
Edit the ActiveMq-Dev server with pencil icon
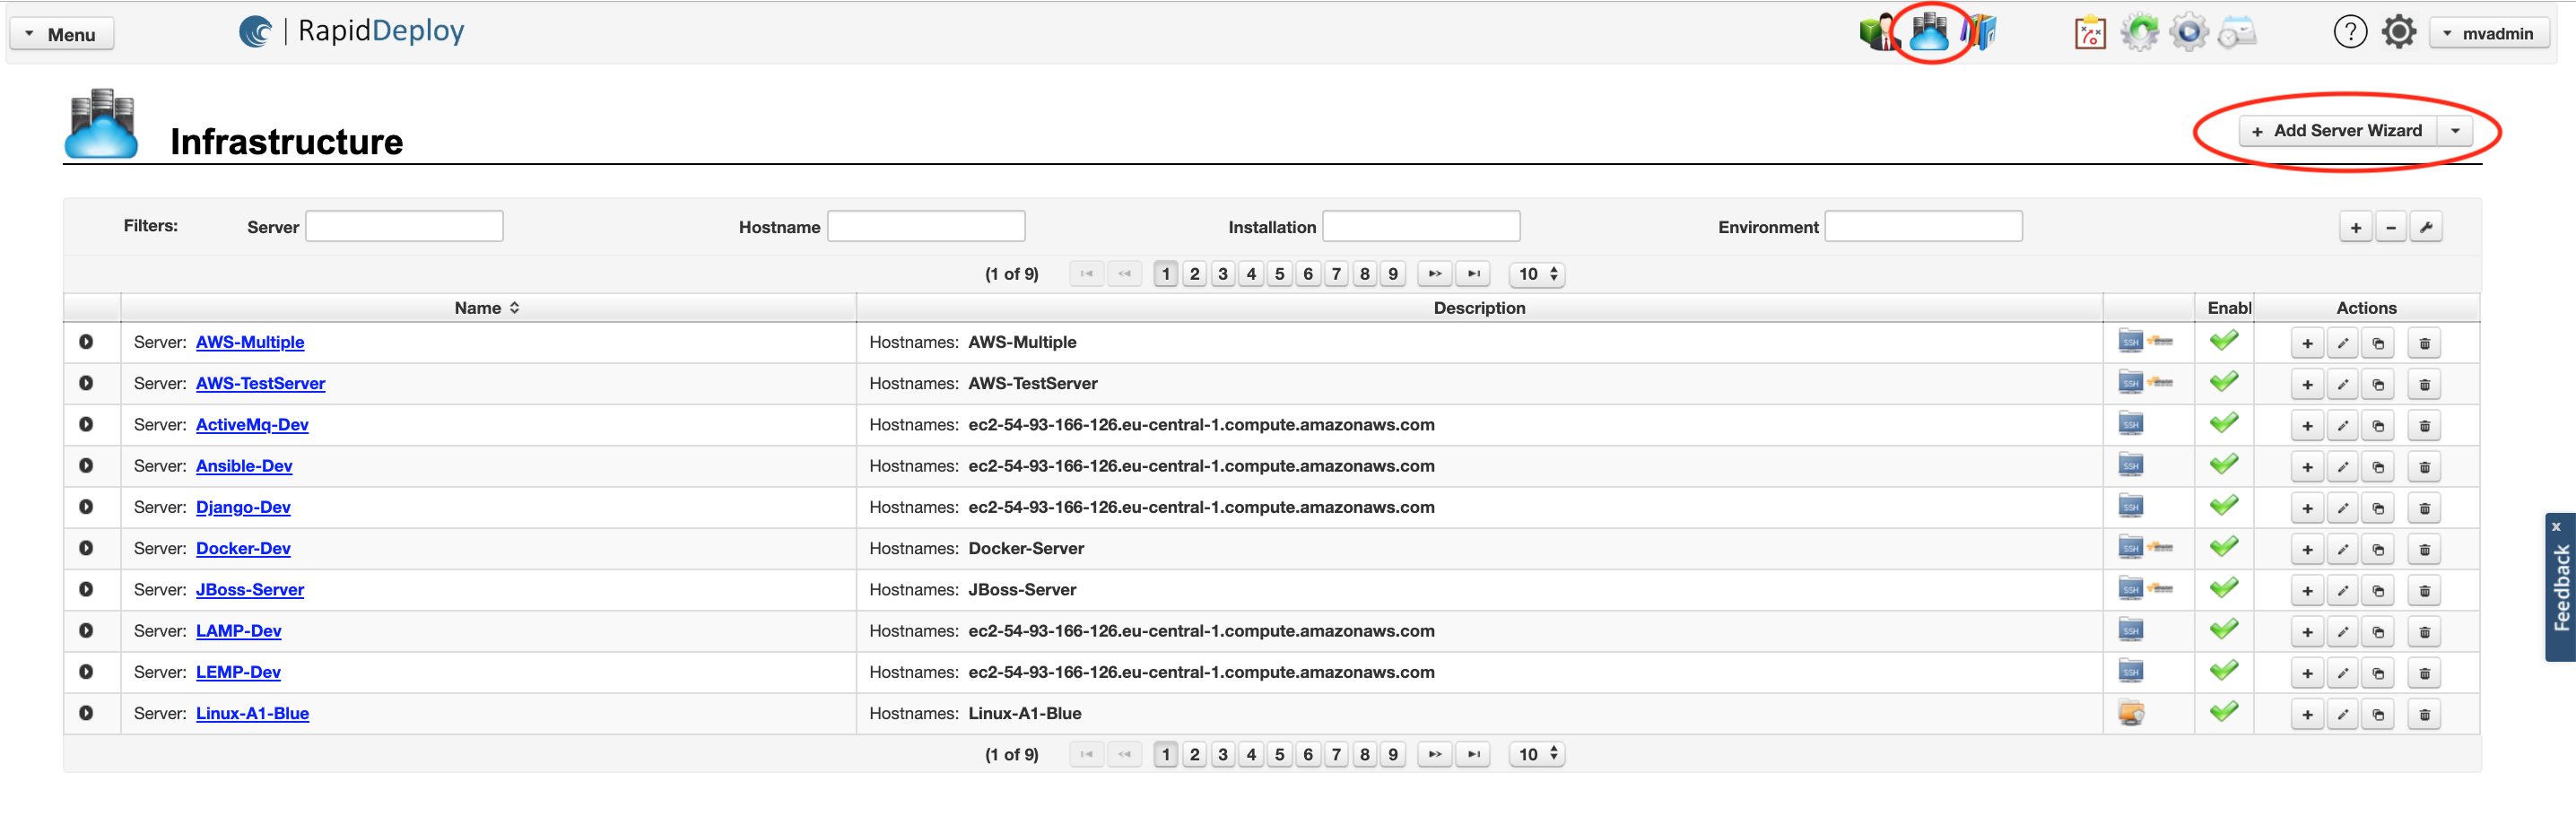pos(2342,426)
